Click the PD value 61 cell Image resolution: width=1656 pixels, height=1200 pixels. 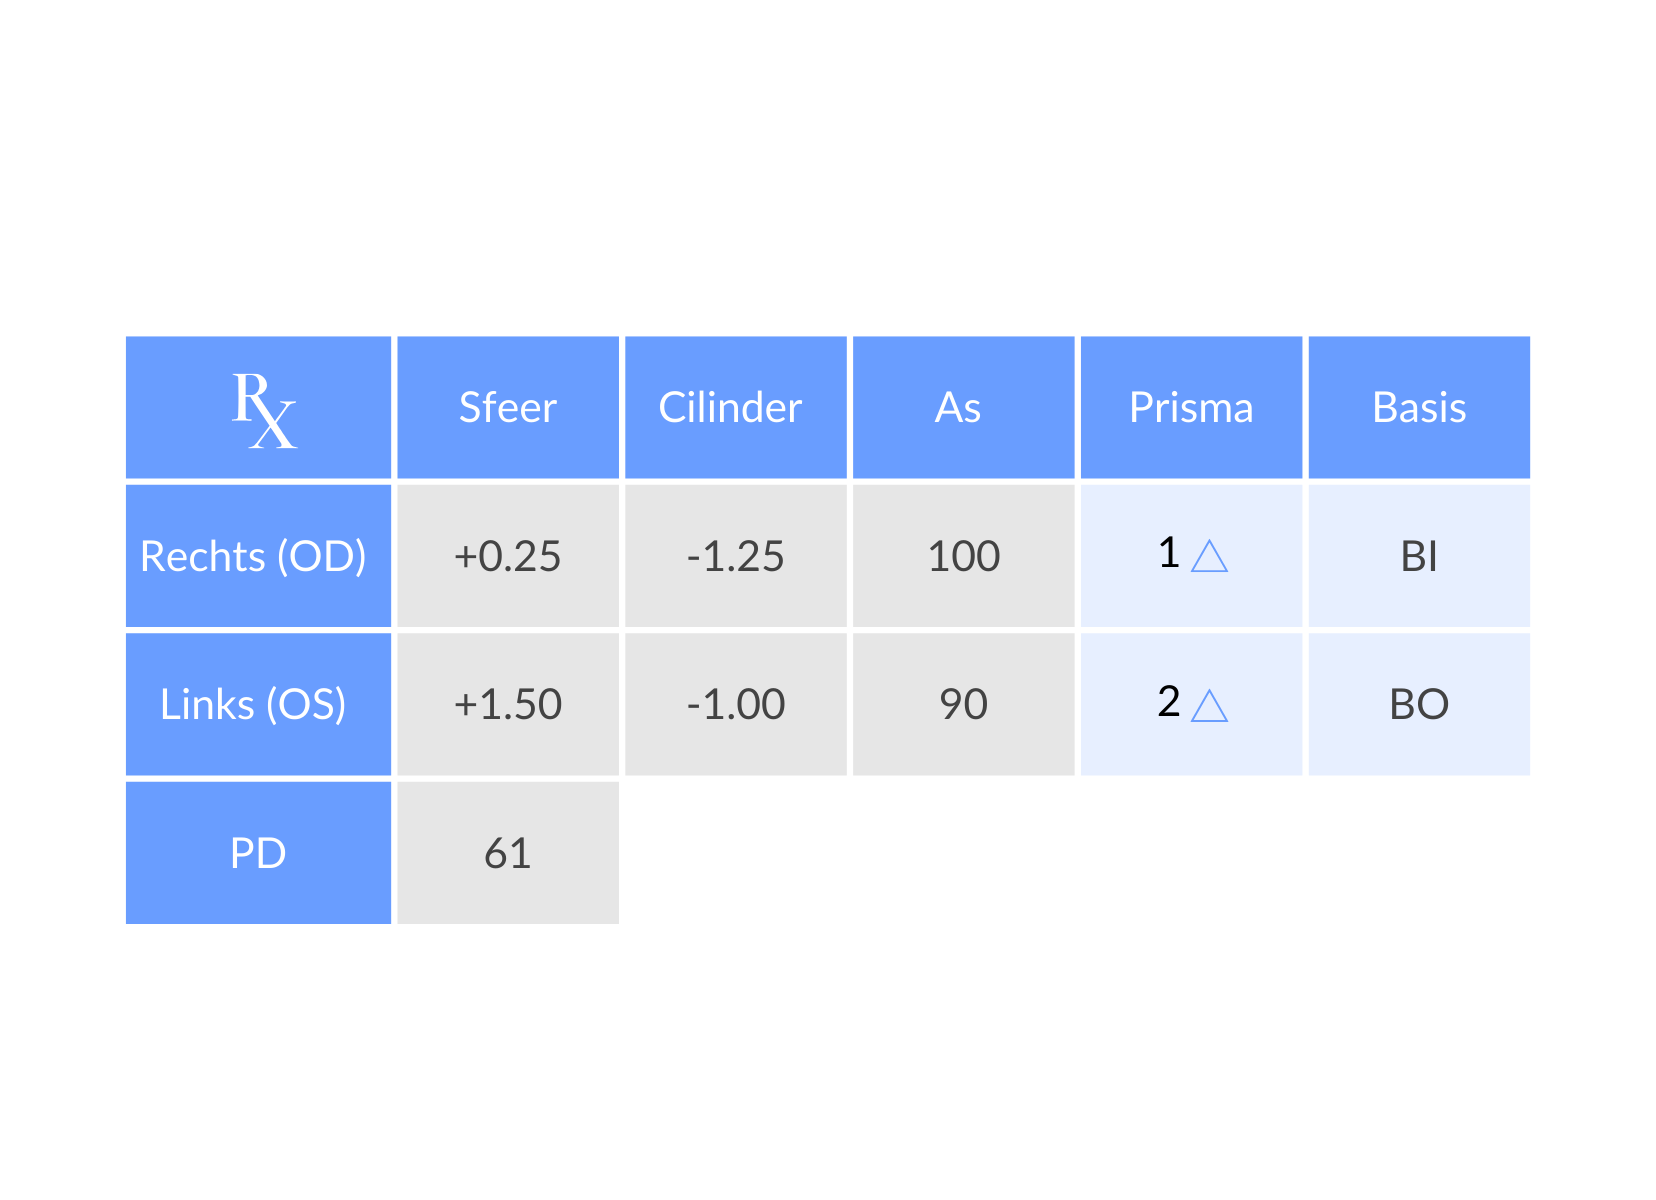pos(508,853)
